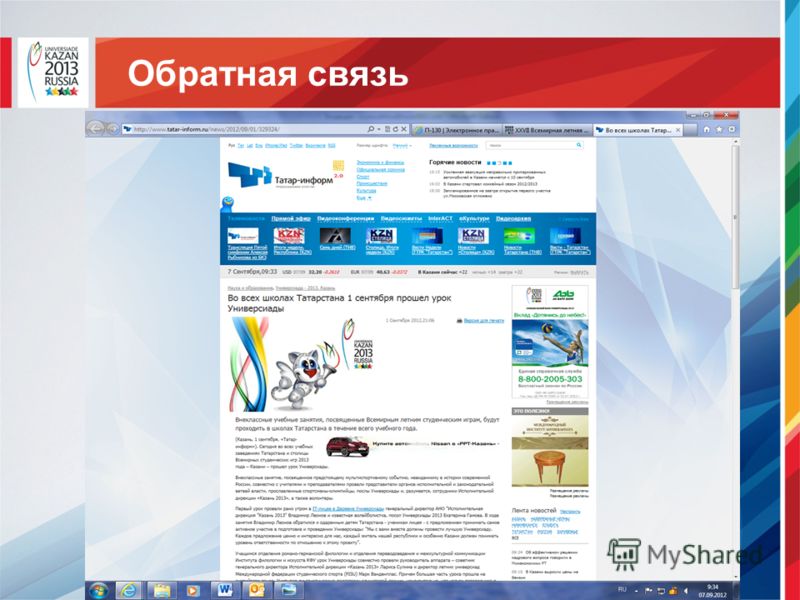Toggle Compatibility View icon in address bar
Image resolution: width=800 pixels, height=600 pixels.
pyautogui.click(x=387, y=130)
